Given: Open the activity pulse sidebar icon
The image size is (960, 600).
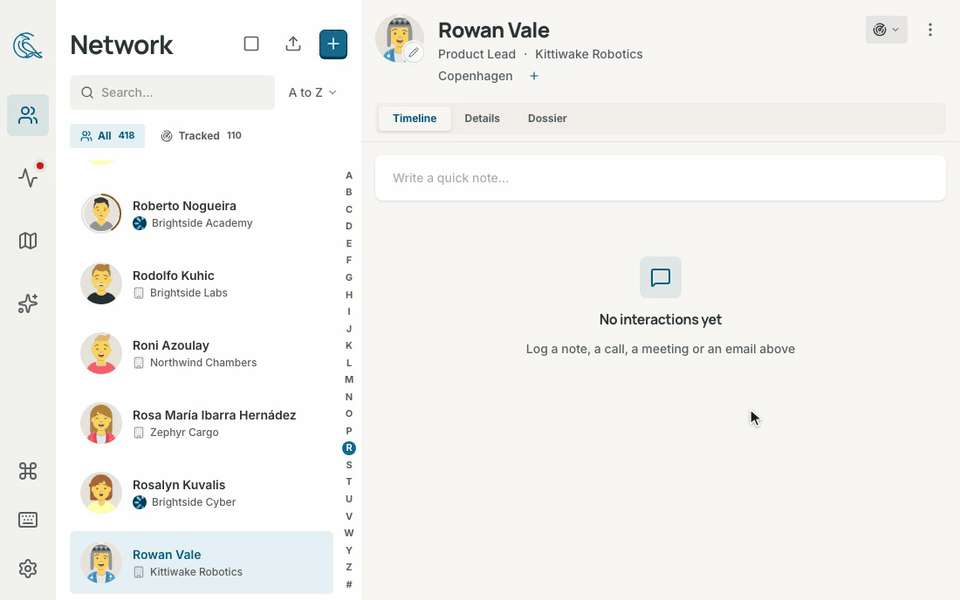Looking at the screenshot, I should pyautogui.click(x=28, y=178).
